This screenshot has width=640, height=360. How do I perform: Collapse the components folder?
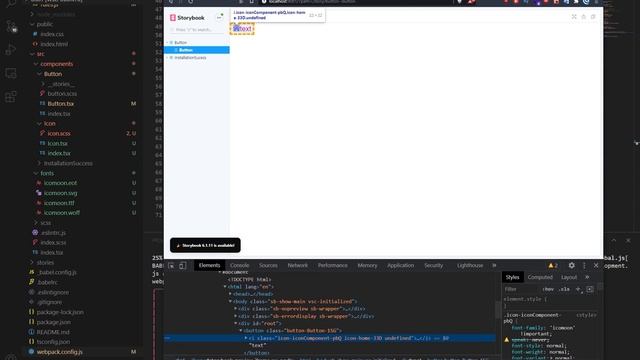(x=36, y=64)
